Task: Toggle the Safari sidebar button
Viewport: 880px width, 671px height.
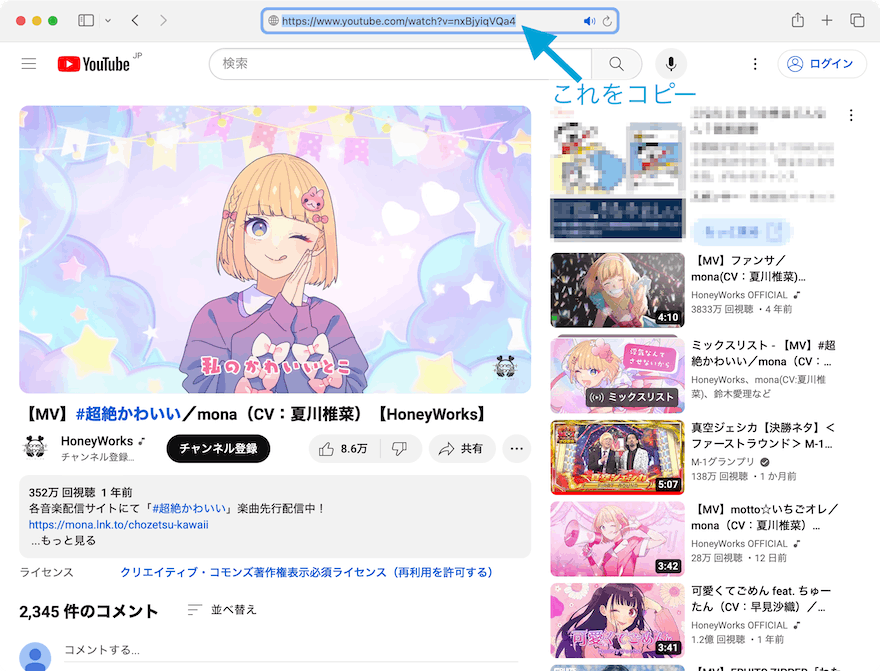Action: (x=86, y=21)
